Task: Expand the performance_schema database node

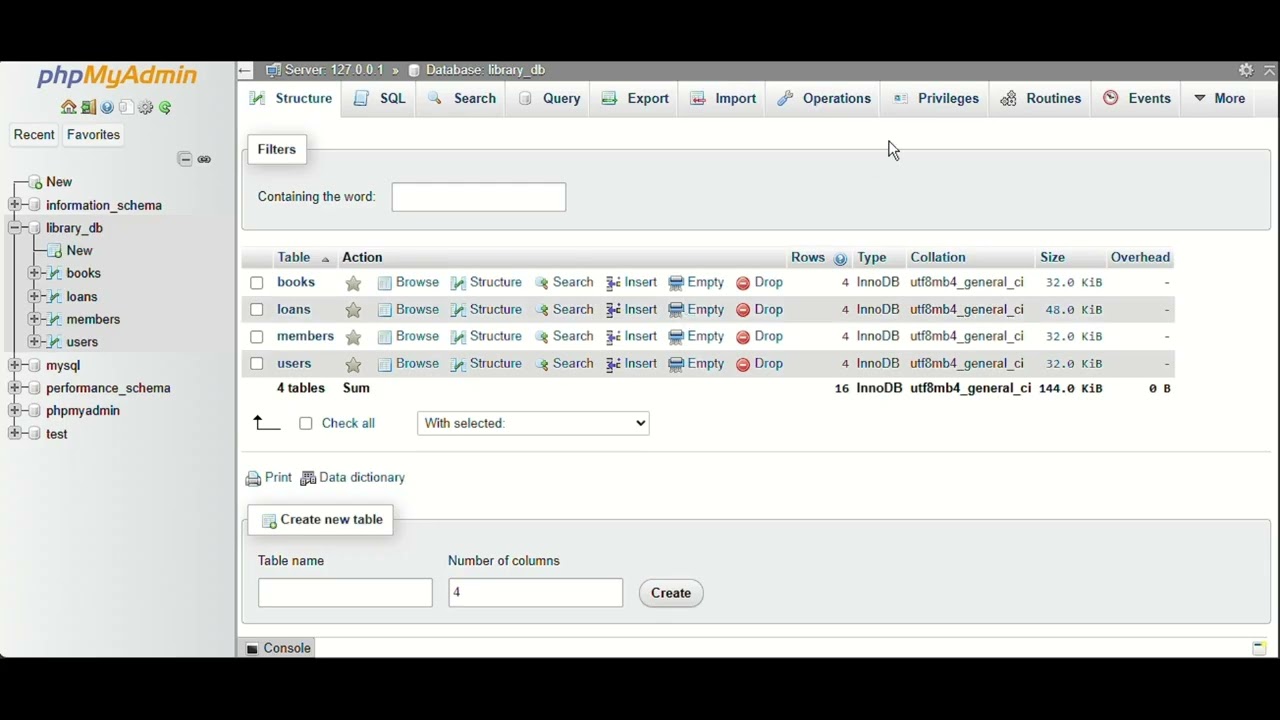Action: click(14, 388)
